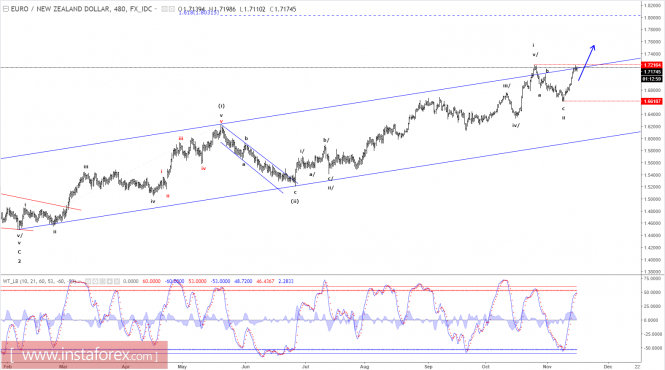Click the red WT_LB value 46.4367
The width and height of the screenshot is (665, 370).
(x=265, y=281)
